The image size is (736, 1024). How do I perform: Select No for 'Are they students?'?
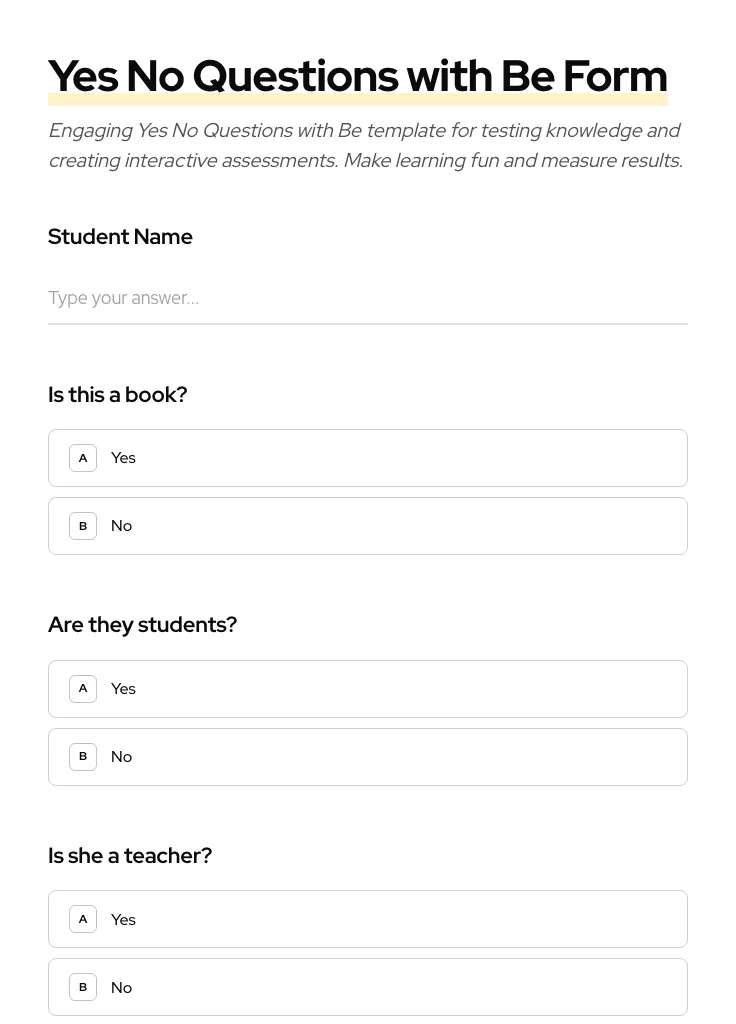coord(368,756)
